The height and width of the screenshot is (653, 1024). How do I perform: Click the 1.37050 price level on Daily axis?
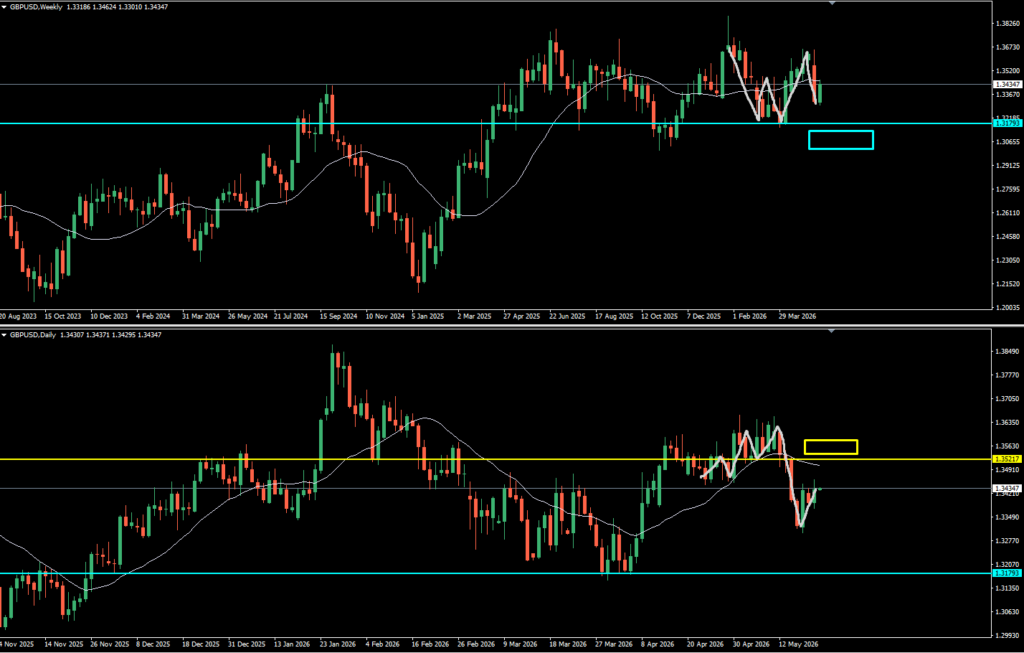[1007, 398]
